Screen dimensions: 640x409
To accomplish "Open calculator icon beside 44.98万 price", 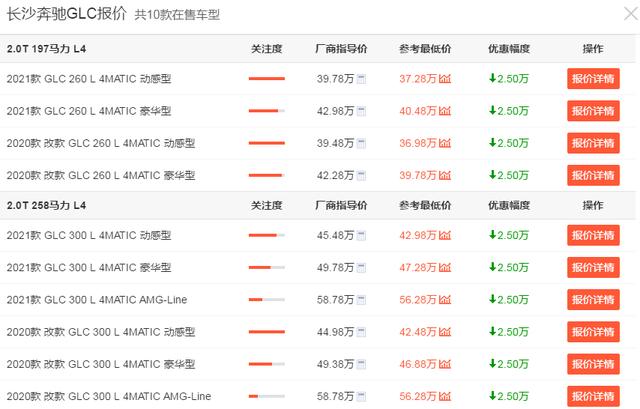I will 361,333.
